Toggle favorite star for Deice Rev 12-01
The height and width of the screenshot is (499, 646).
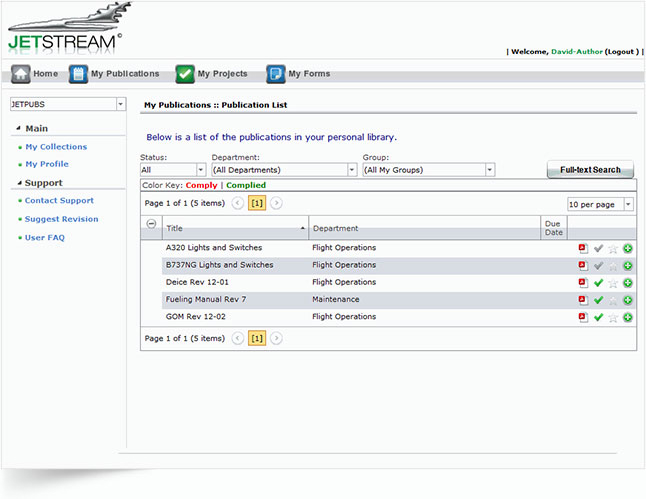coord(613,283)
